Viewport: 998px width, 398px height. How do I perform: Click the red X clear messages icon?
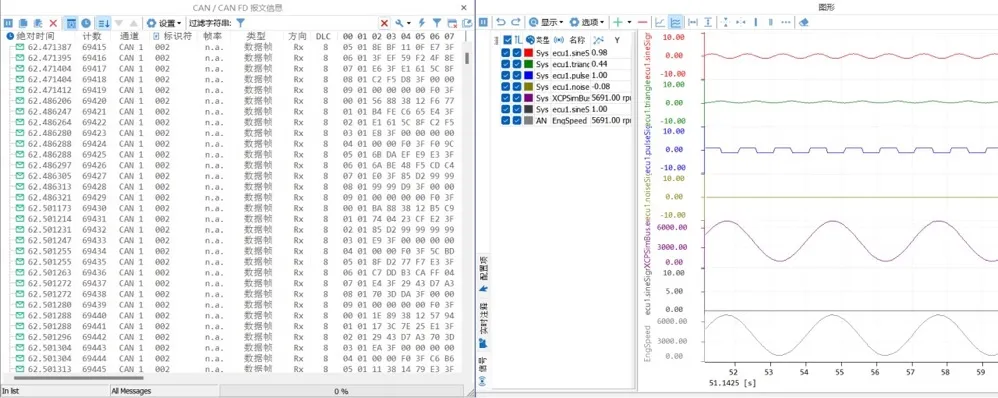coord(53,23)
